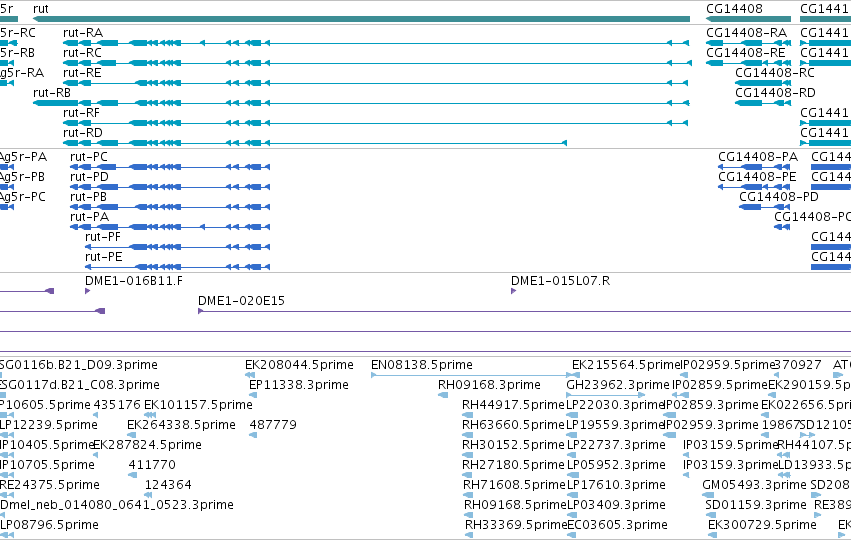Select the RH44917.5prime EST label
This screenshot has width=851, height=540.
[513, 405]
